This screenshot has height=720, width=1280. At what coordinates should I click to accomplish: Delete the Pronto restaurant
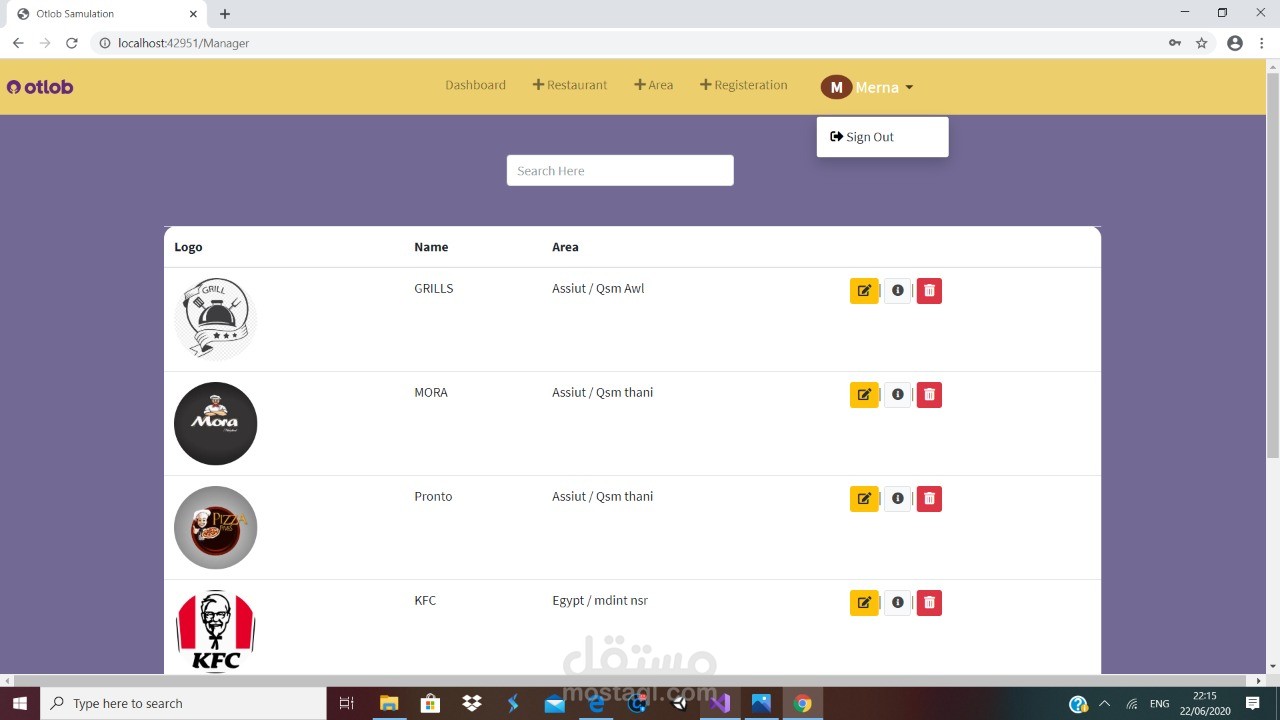pos(929,499)
